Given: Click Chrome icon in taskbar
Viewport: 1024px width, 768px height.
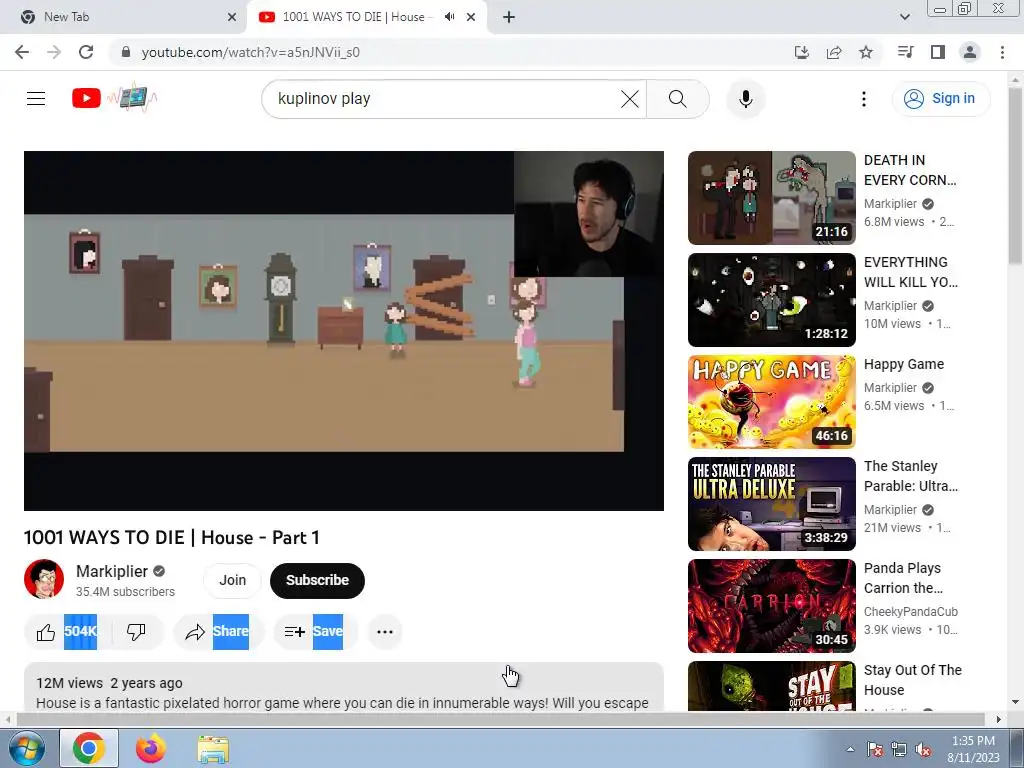Looking at the screenshot, I should click(x=89, y=748).
